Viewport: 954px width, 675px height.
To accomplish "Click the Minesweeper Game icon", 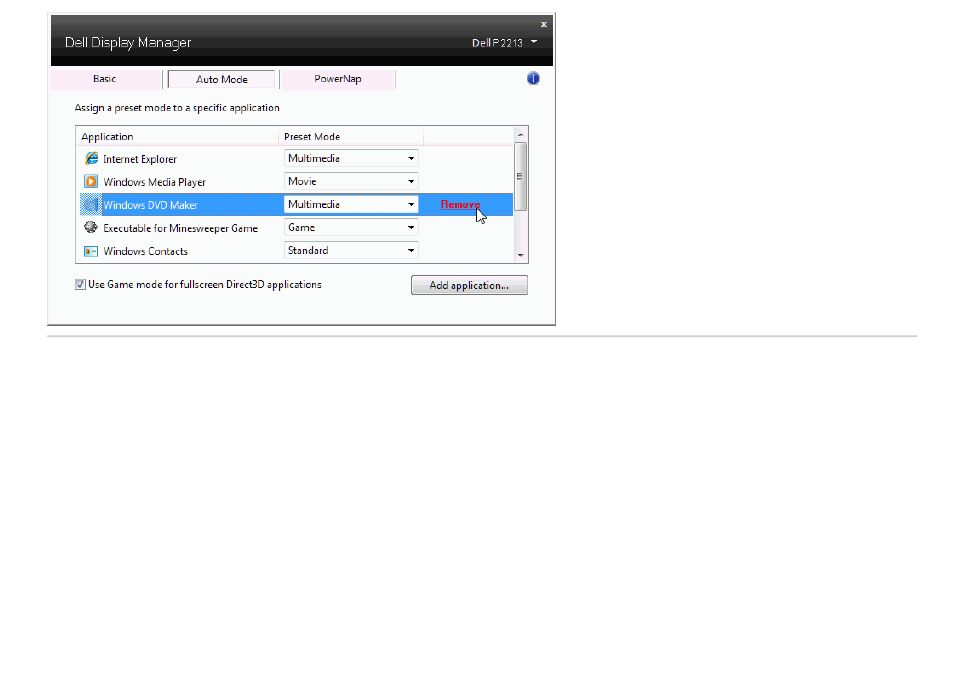I will (x=91, y=227).
